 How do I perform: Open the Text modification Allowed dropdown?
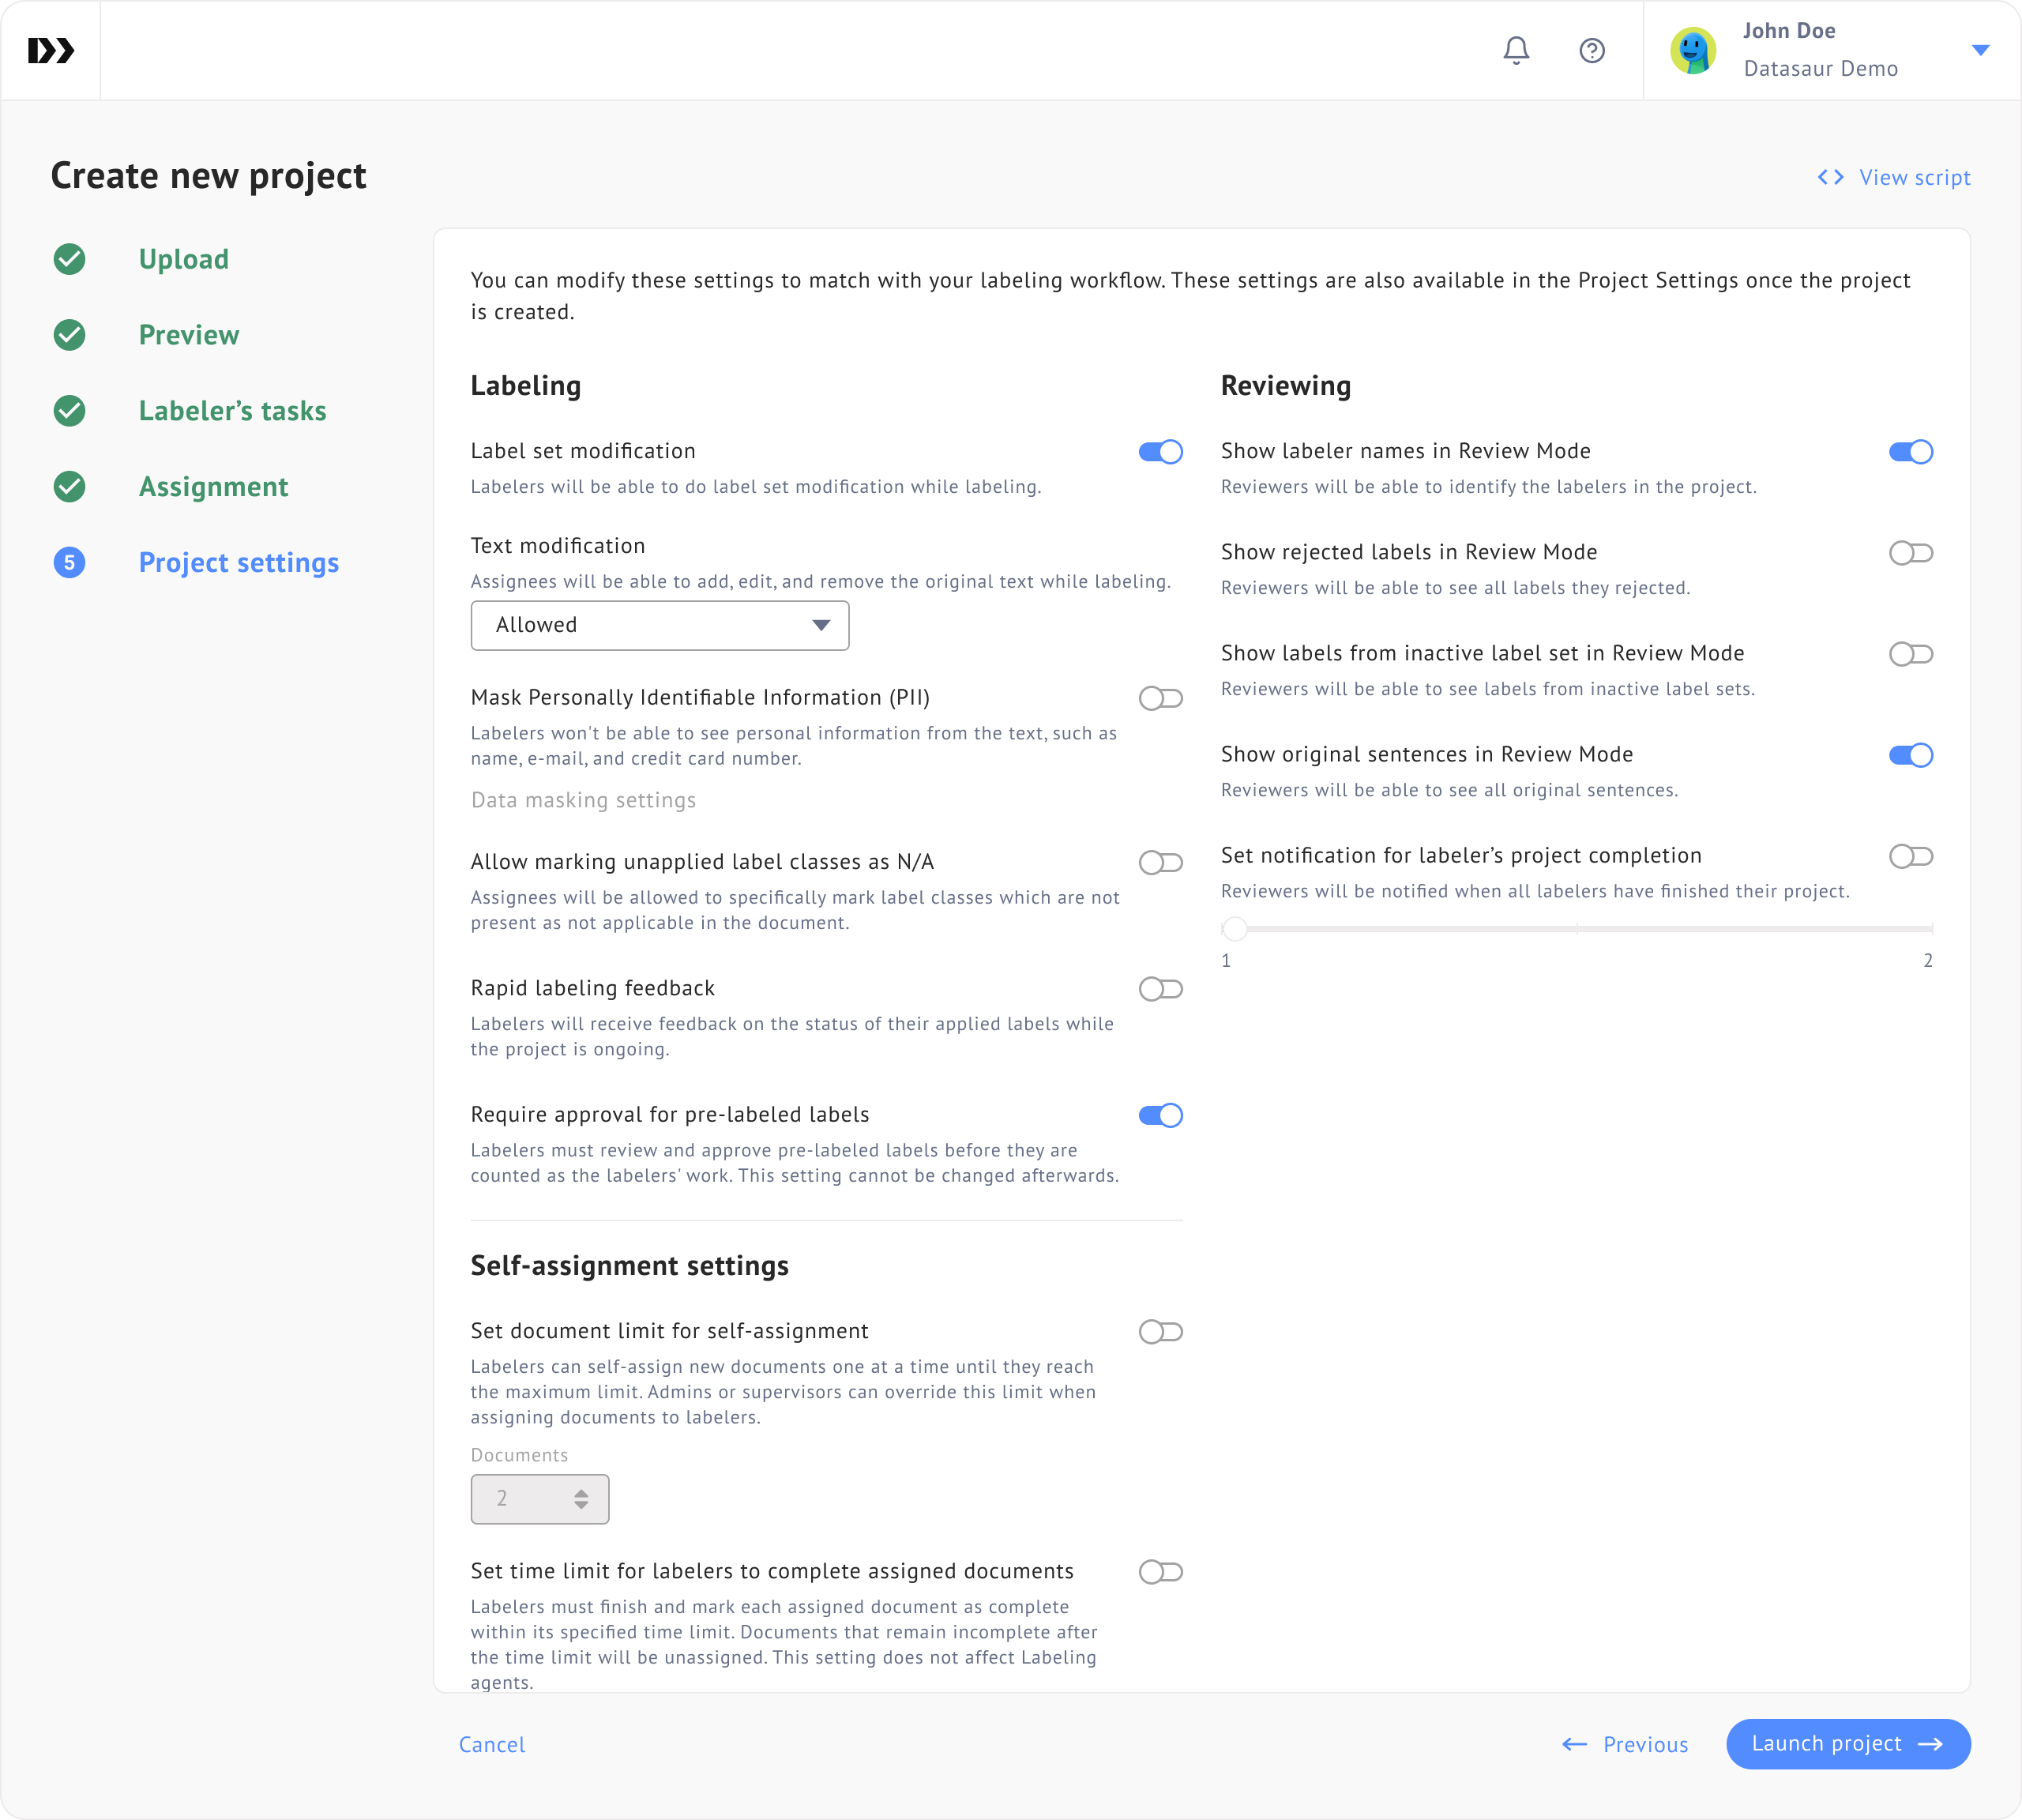point(660,625)
